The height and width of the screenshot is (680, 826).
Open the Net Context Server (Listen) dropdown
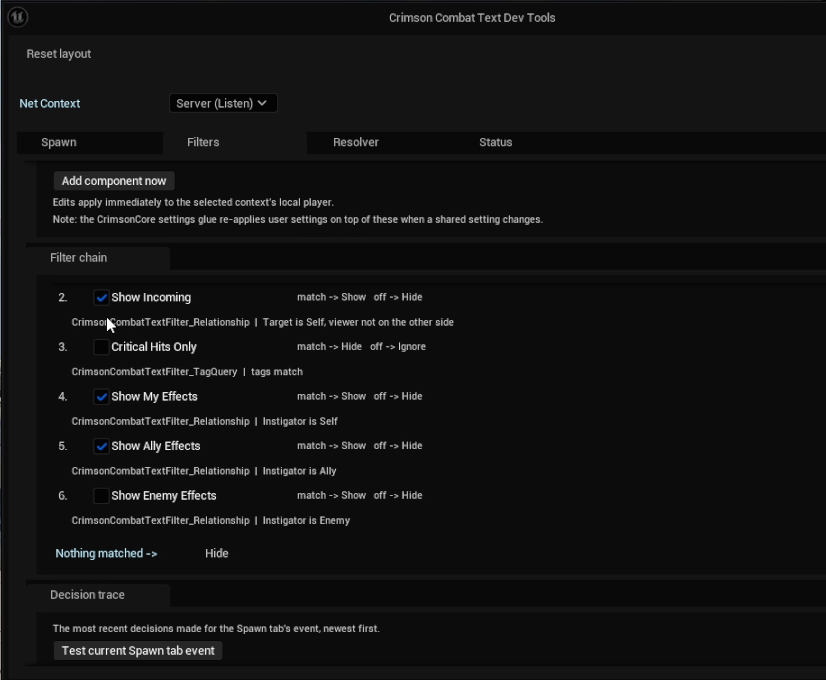[x=223, y=103]
